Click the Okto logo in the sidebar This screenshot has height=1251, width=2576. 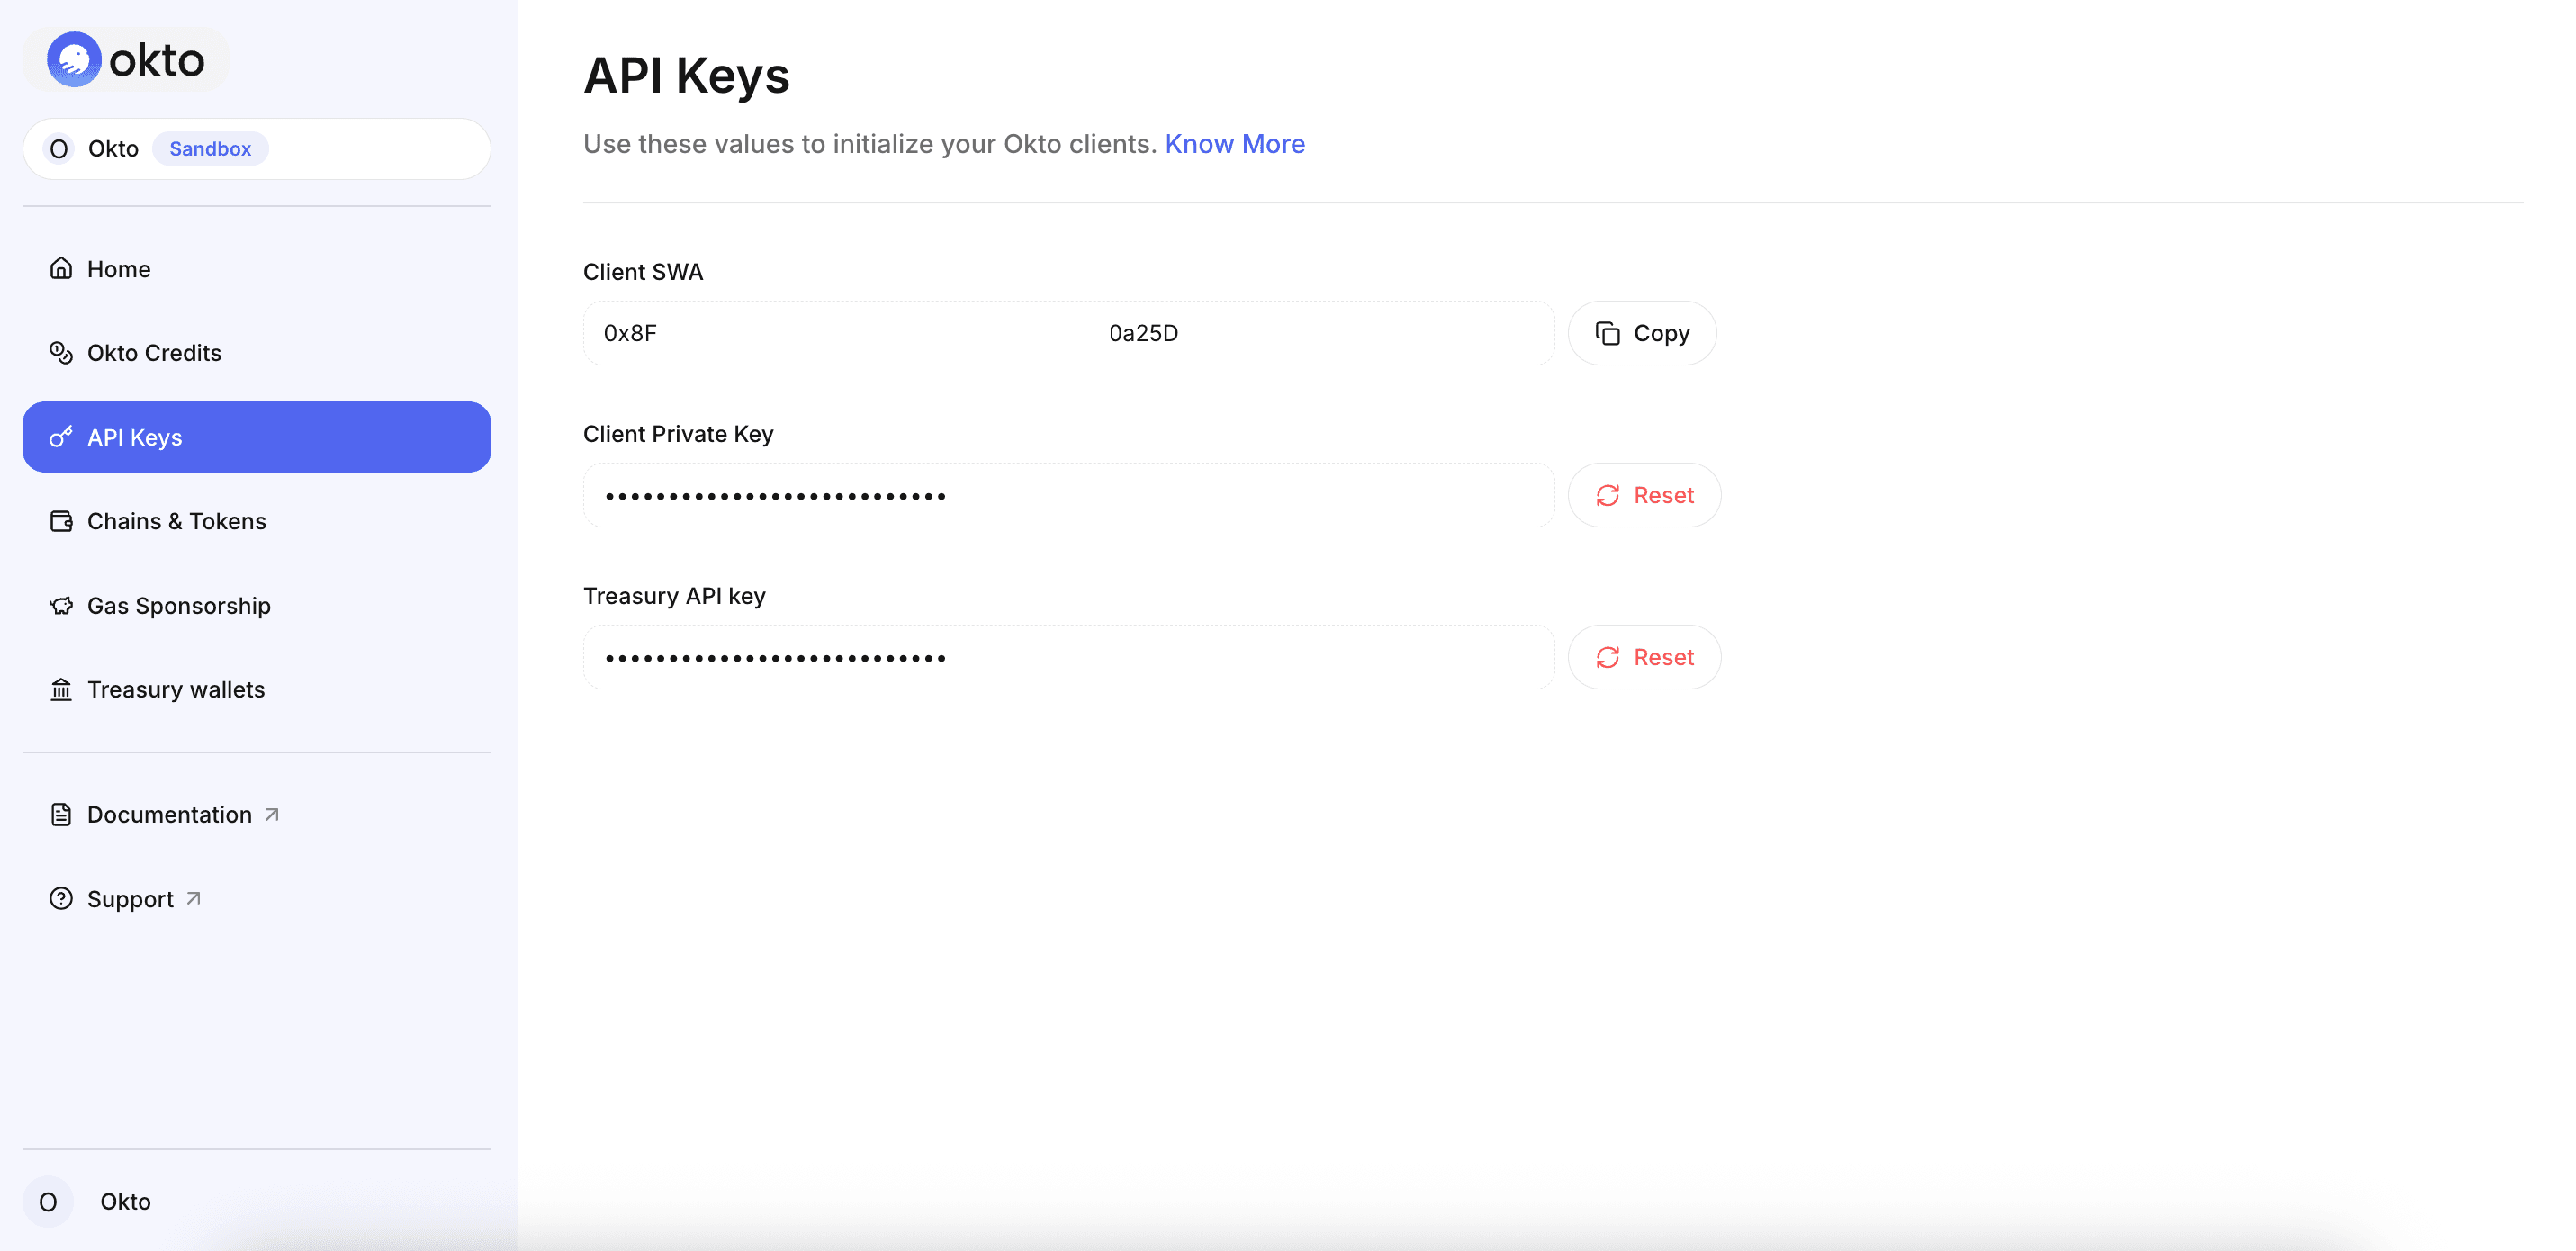(126, 60)
